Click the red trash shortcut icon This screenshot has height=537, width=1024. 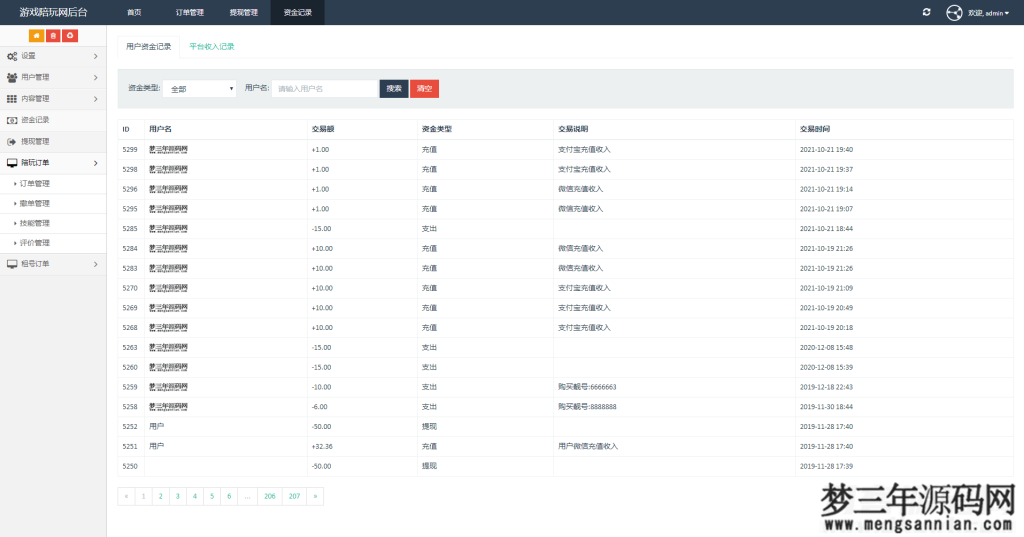click(53, 36)
